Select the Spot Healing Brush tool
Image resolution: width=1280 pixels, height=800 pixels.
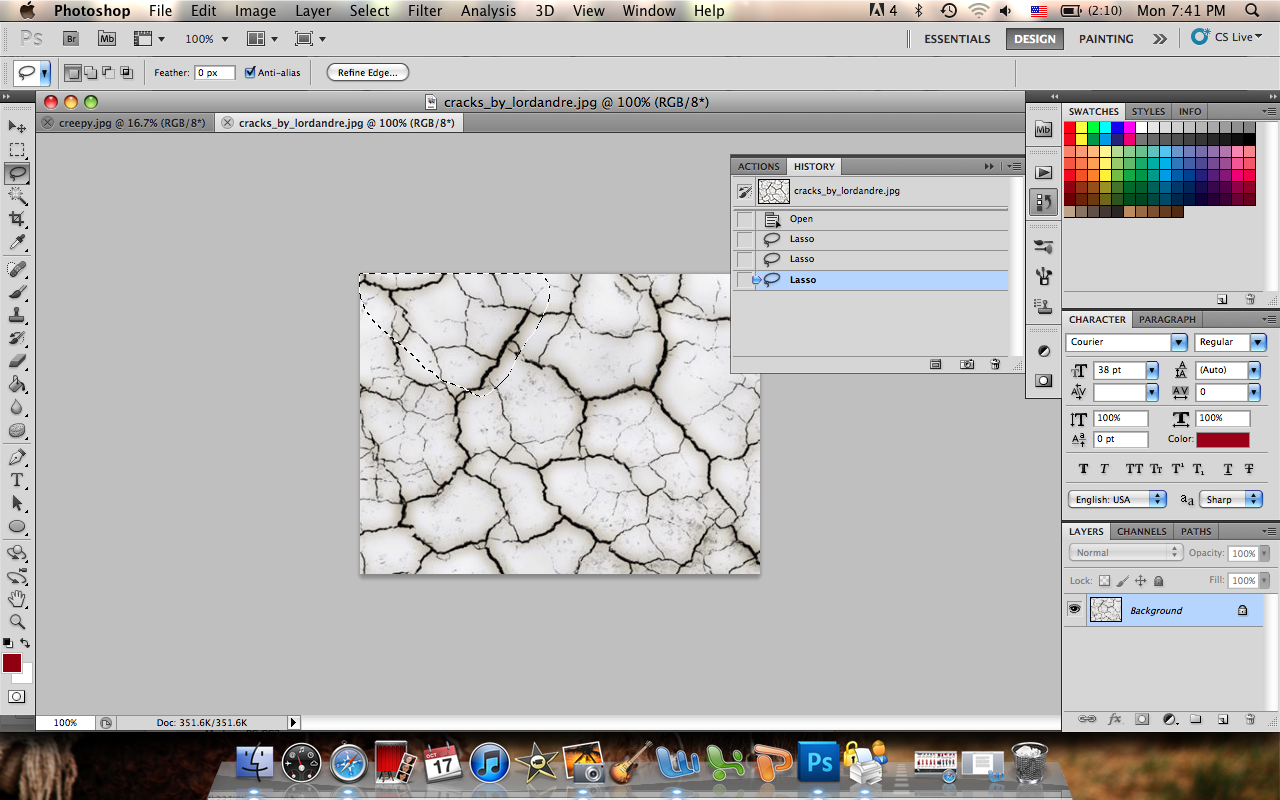(x=17, y=269)
